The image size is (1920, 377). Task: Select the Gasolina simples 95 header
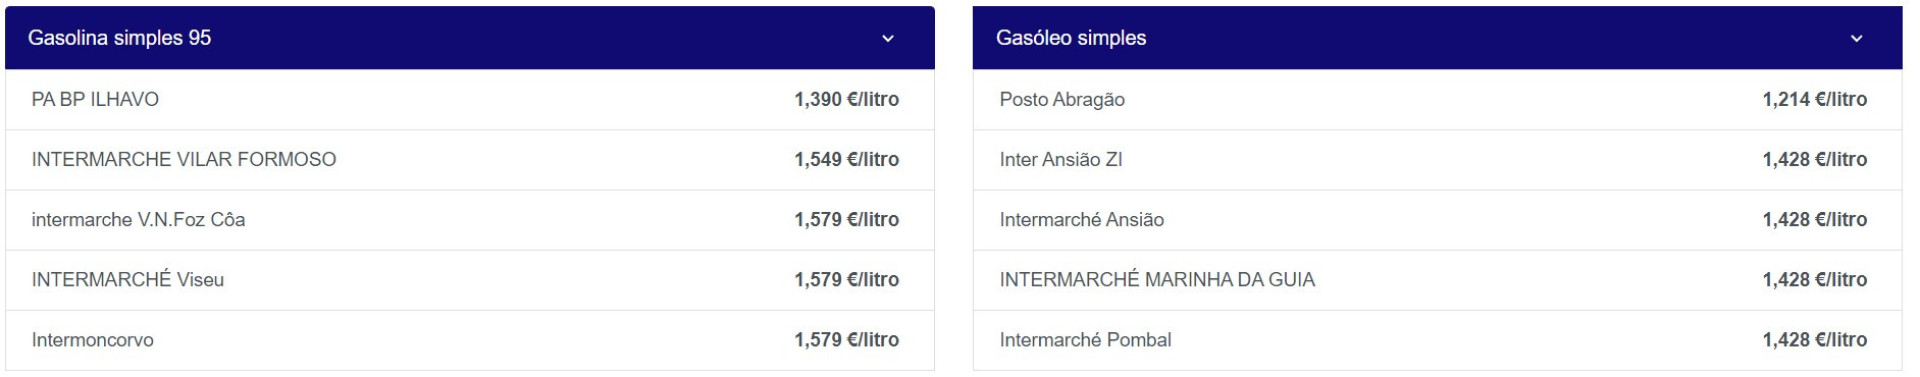point(470,38)
